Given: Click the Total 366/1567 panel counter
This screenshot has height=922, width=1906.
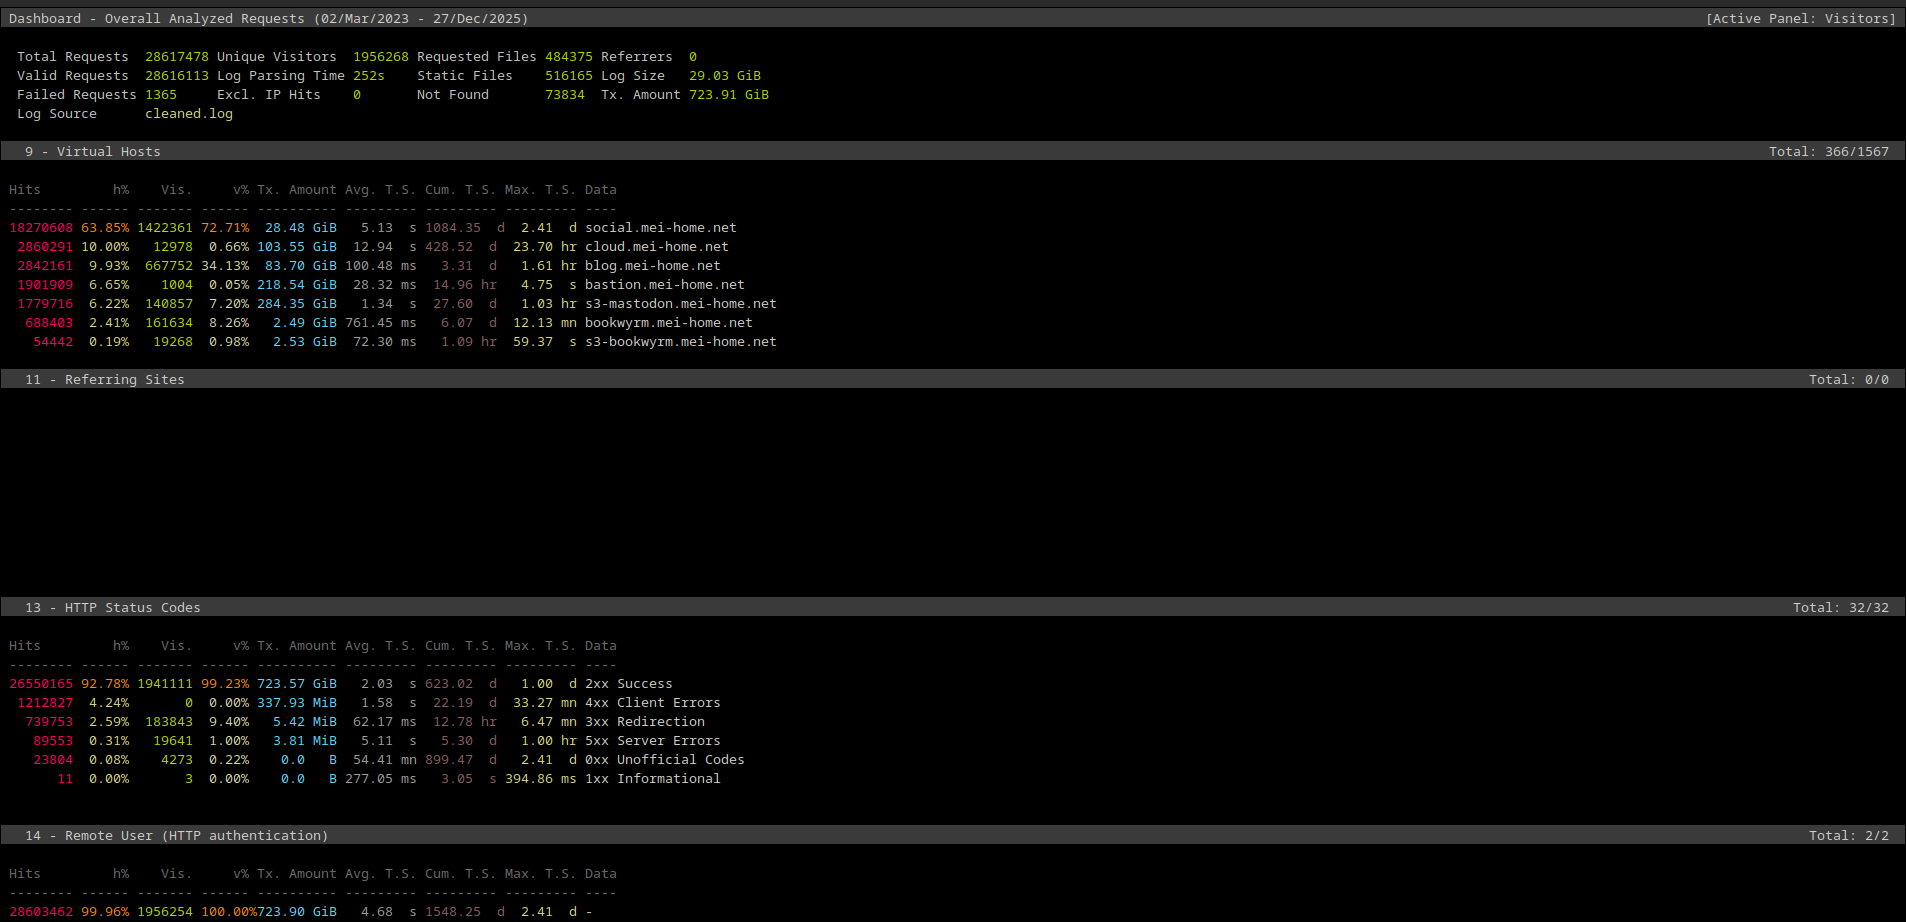Looking at the screenshot, I should 1829,151.
